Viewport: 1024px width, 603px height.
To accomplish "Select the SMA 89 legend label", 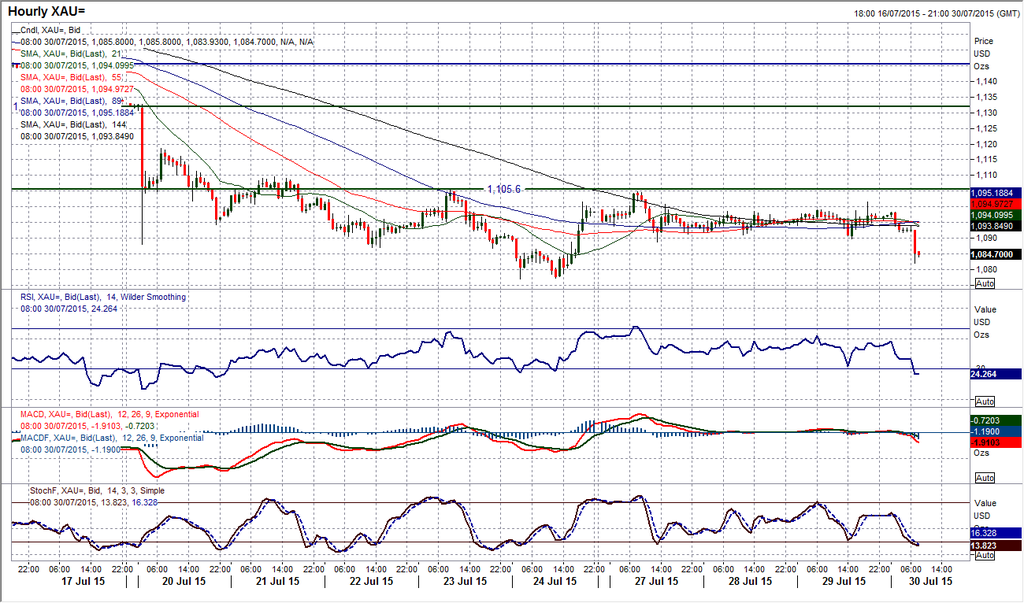I will [x=72, y=101].
